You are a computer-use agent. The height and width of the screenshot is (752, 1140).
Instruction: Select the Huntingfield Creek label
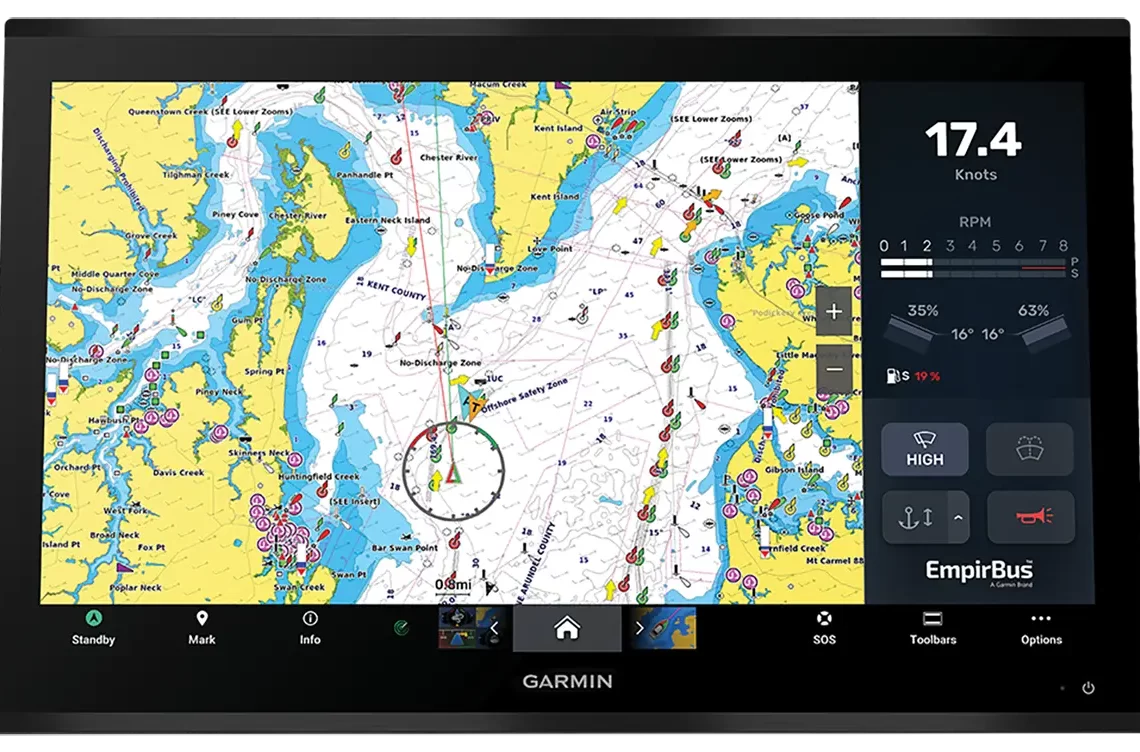coord(318,476)
